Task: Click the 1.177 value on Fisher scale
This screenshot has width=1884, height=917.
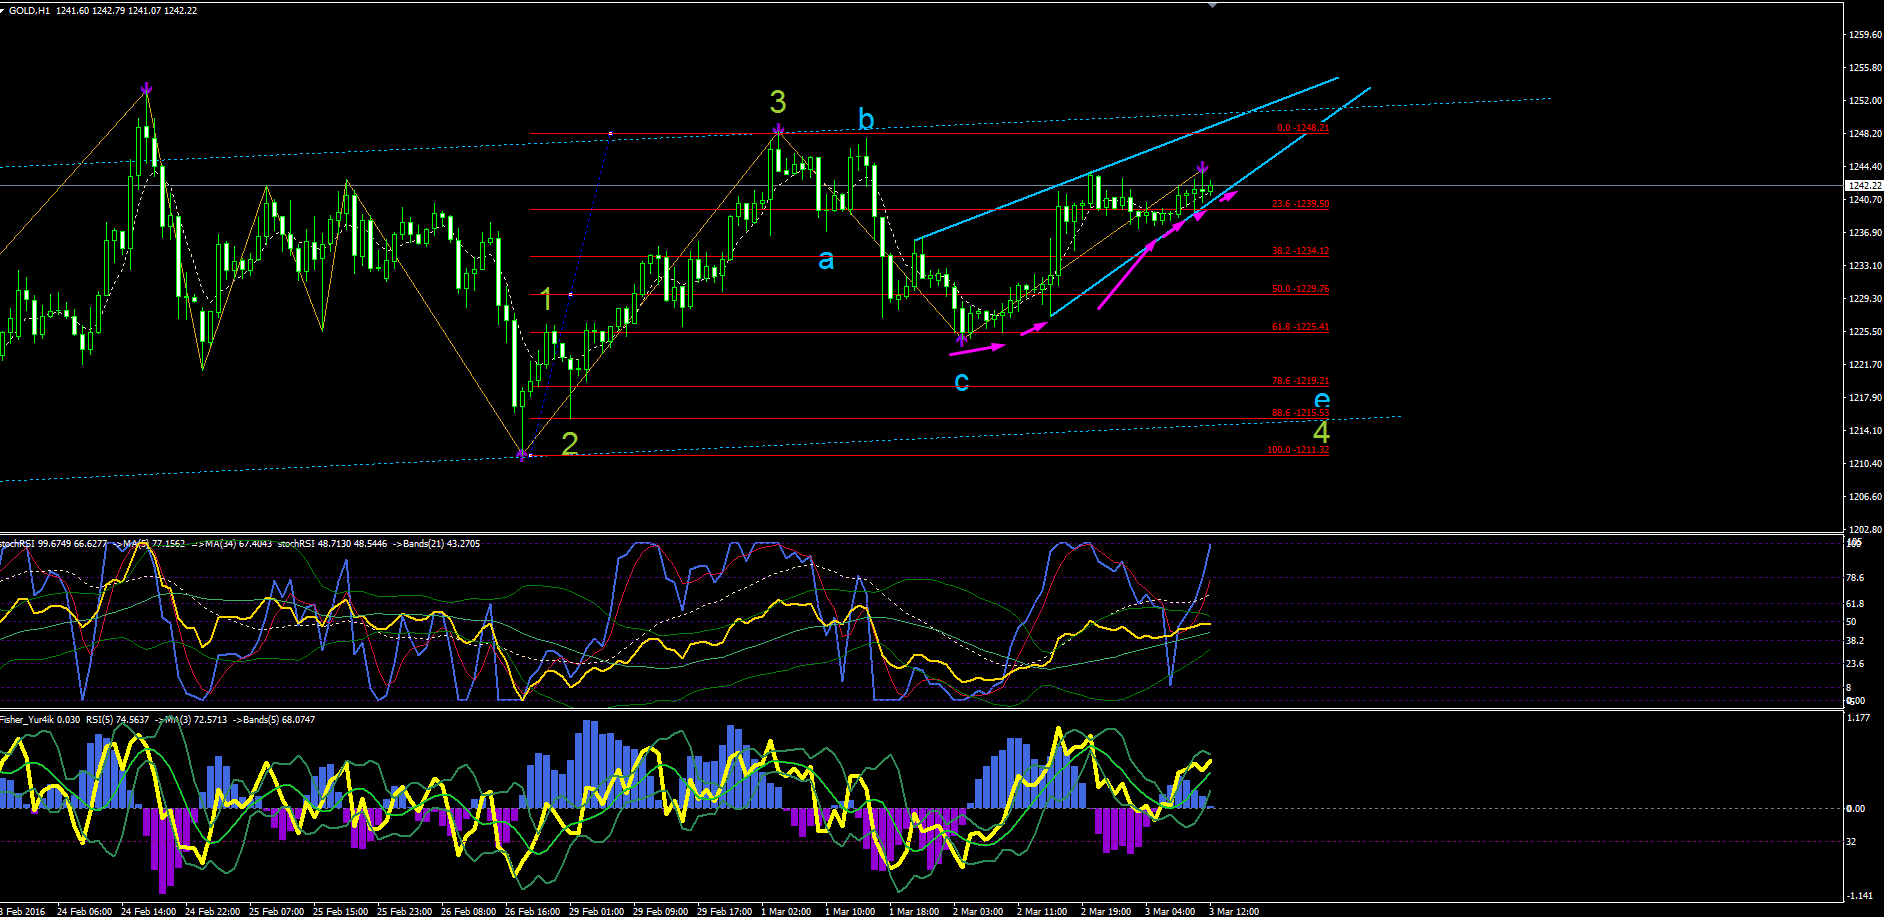Action: pos(1858,718)
